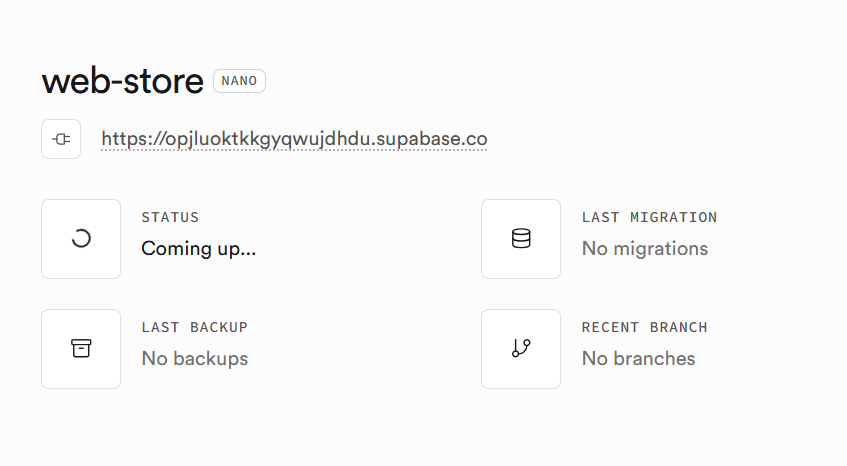Click the "No branches" text
This screenshot has width=847, height=466.
638,359
